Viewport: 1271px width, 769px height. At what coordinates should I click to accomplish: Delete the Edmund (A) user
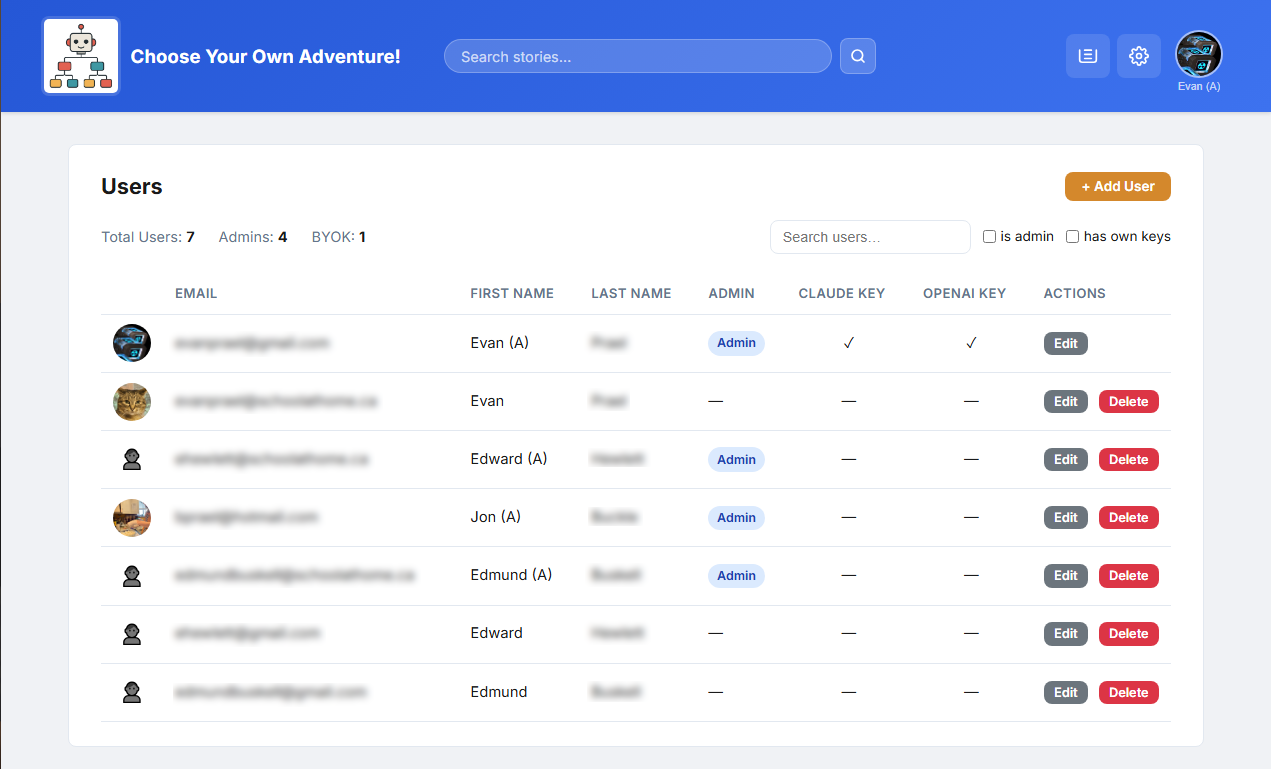1129,575
